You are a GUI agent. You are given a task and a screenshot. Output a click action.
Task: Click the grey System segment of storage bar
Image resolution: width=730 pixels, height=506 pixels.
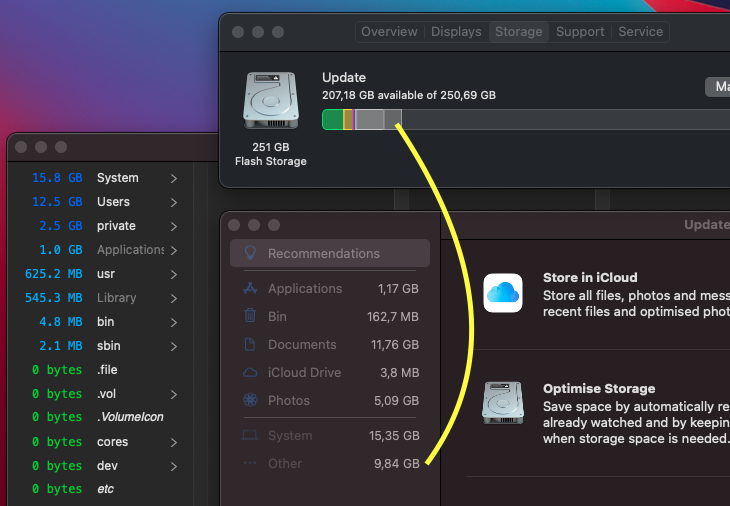tap(370, 120)
